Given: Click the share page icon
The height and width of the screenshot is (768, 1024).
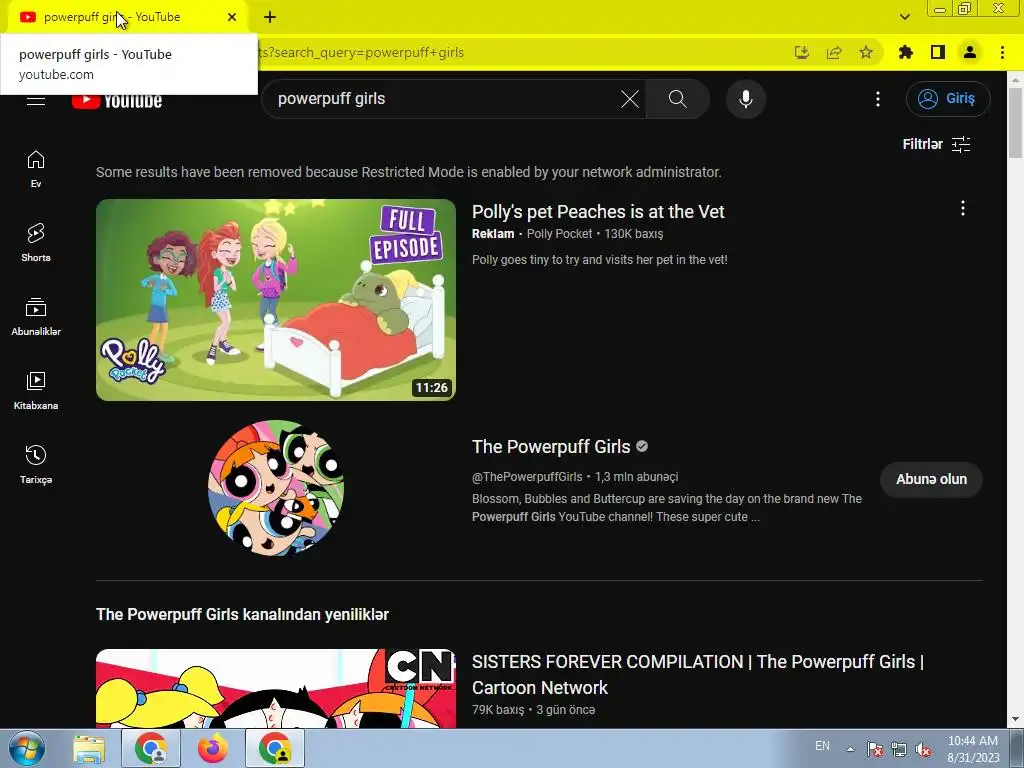Looking at the screenshot, I should click(834, 52).
